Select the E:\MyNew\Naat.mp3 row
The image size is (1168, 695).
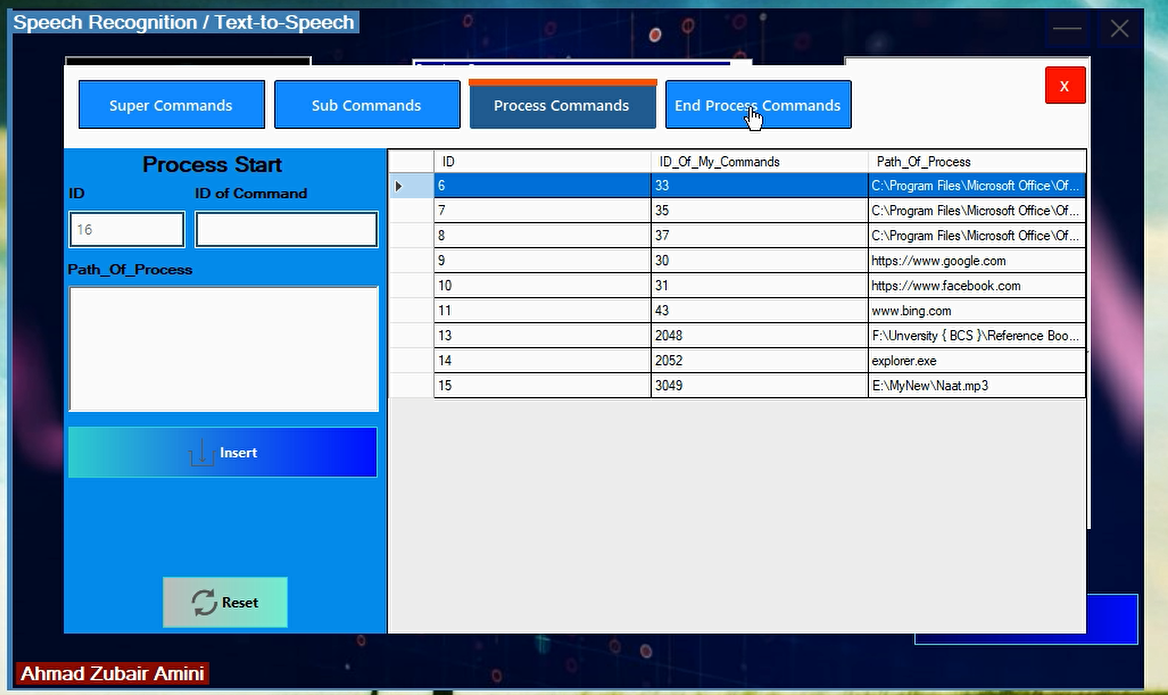click(976, 386)
